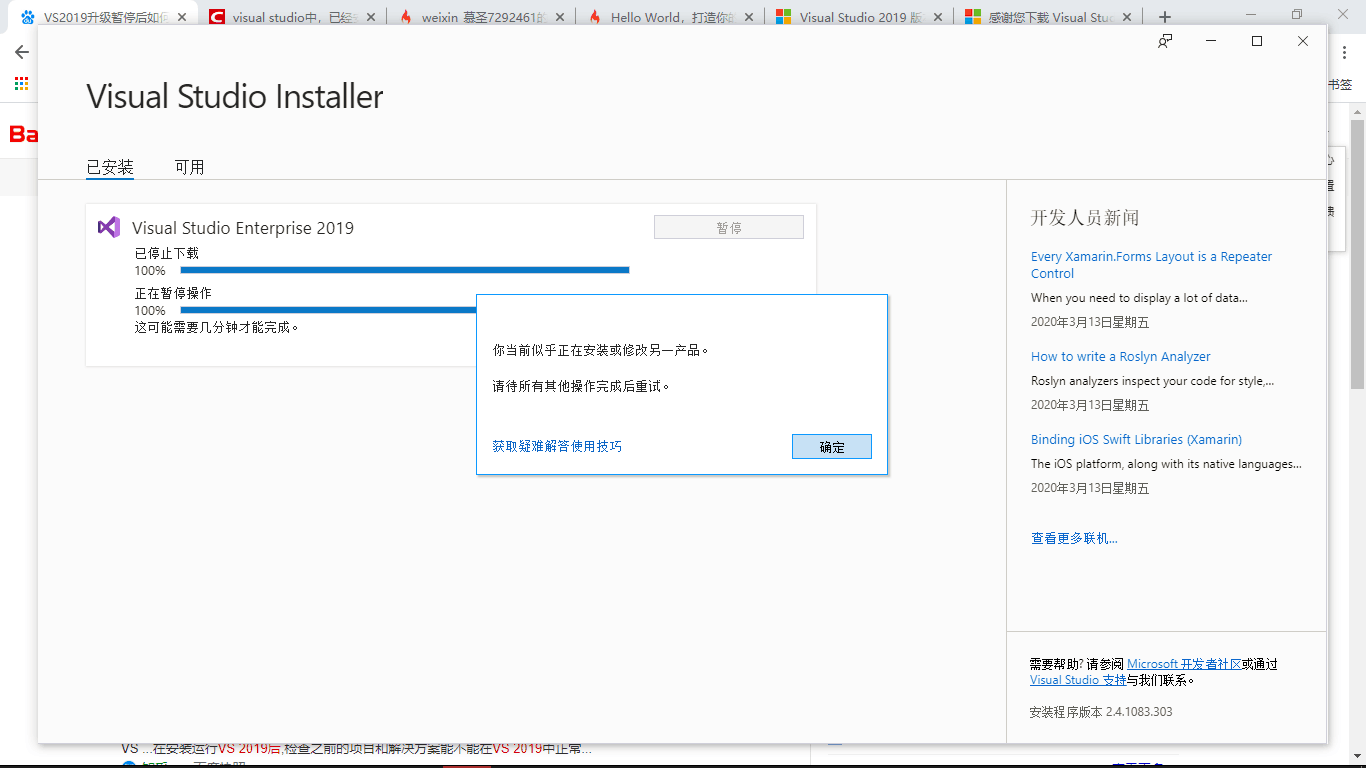
Task: Click the Microsoft logo favicon on fifth tab
Action: [x=784, y=17]
